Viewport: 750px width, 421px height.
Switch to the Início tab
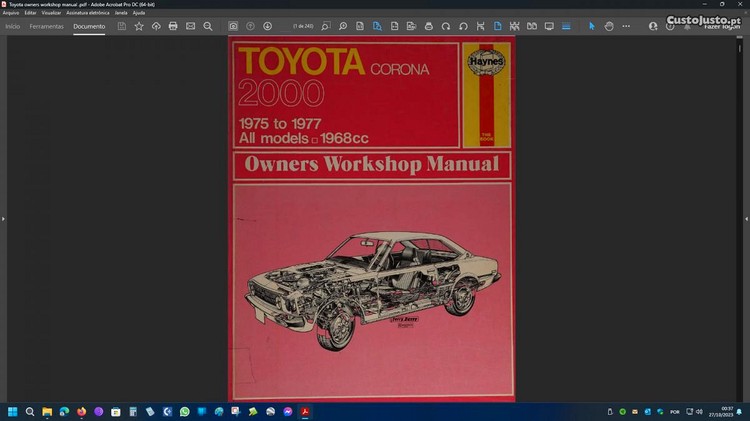pos(13,26)
